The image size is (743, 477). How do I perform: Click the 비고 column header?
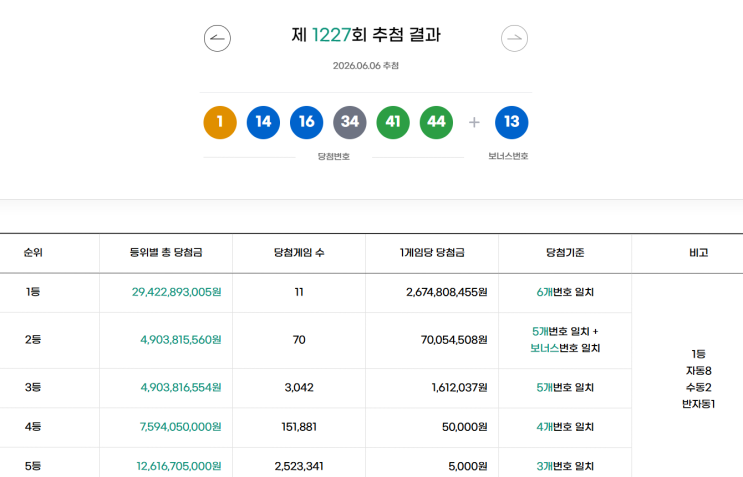point(698,252)
